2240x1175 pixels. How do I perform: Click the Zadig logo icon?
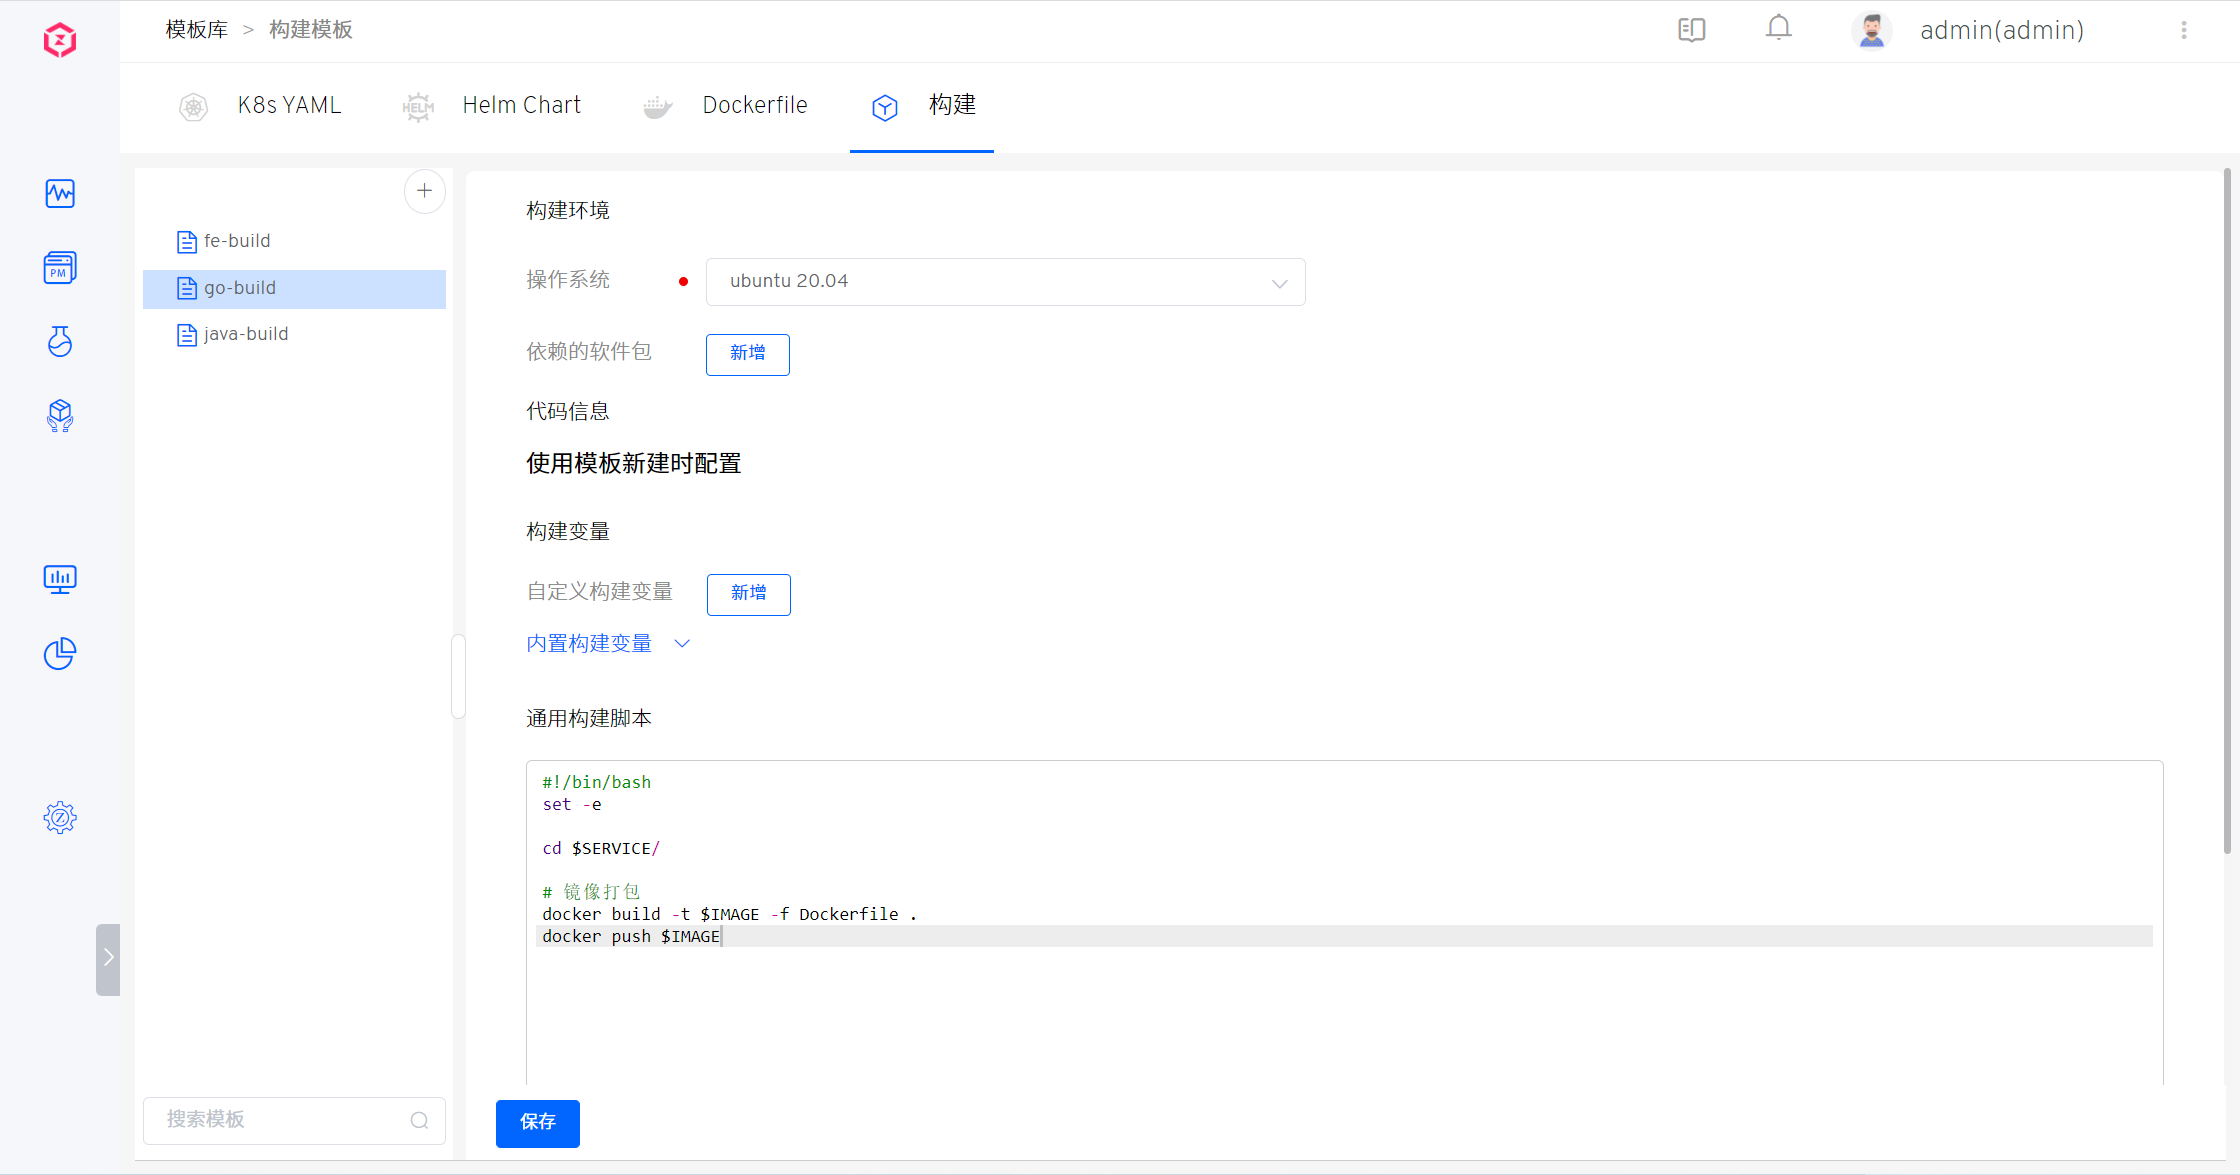(x=60, y=40)
